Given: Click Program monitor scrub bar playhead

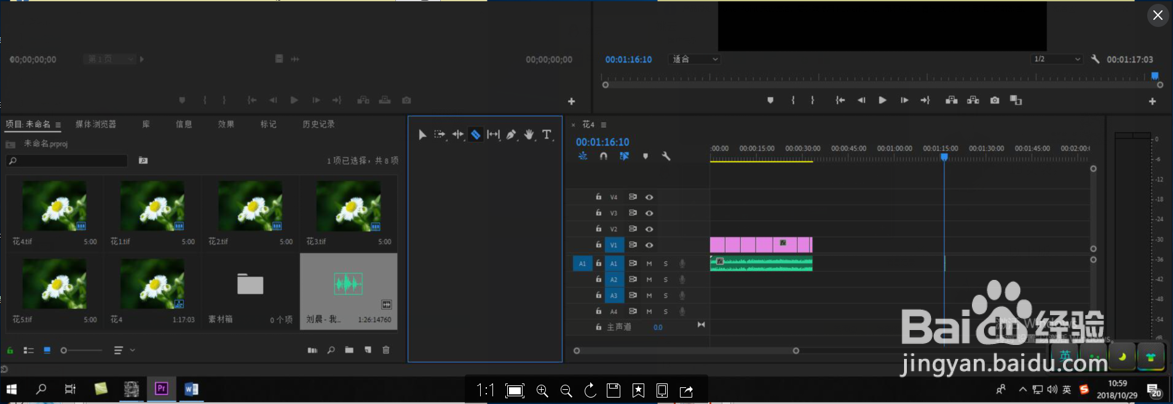Looking at the screenshot, I should coord(1154,76).
